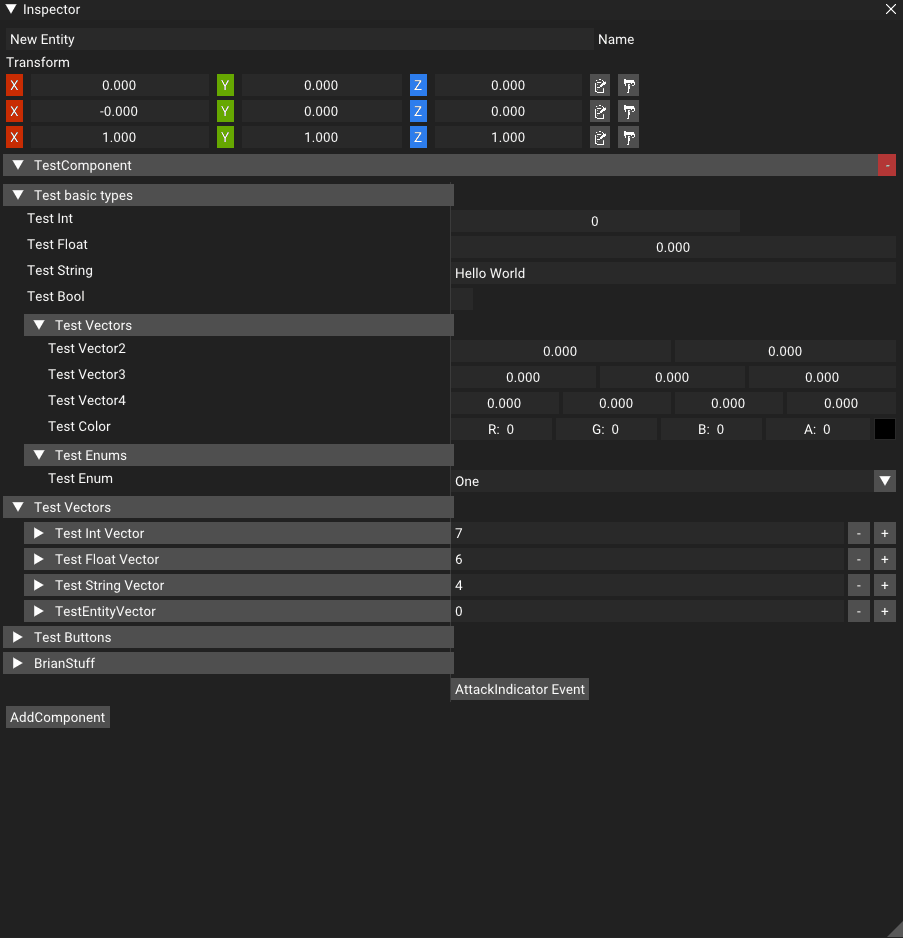Click the X value field showing -0.000
The width and height of the screenshot is (903, 938).
click(120, 111)
